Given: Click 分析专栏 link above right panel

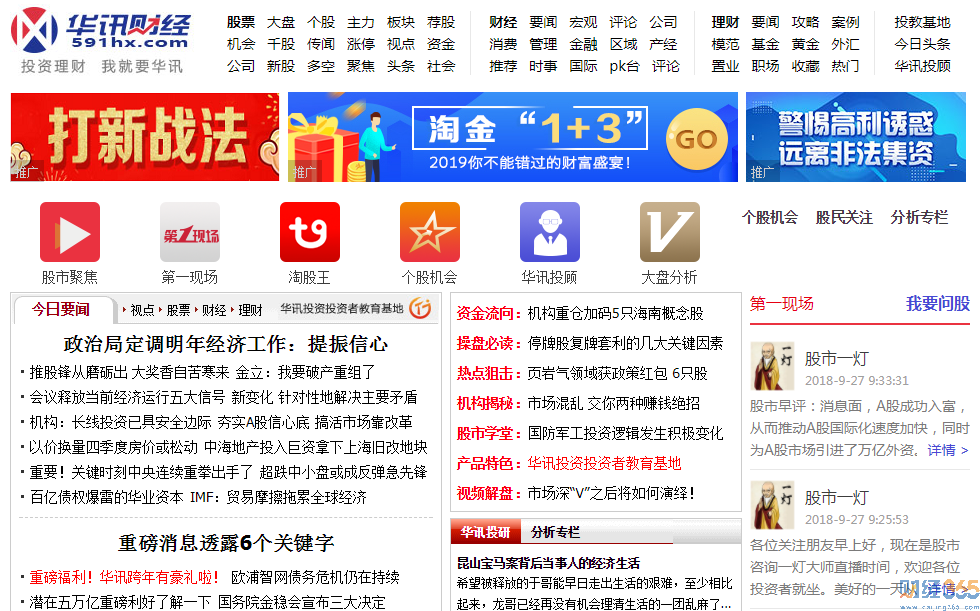Looking at the screenshot, I should (919, 217).
